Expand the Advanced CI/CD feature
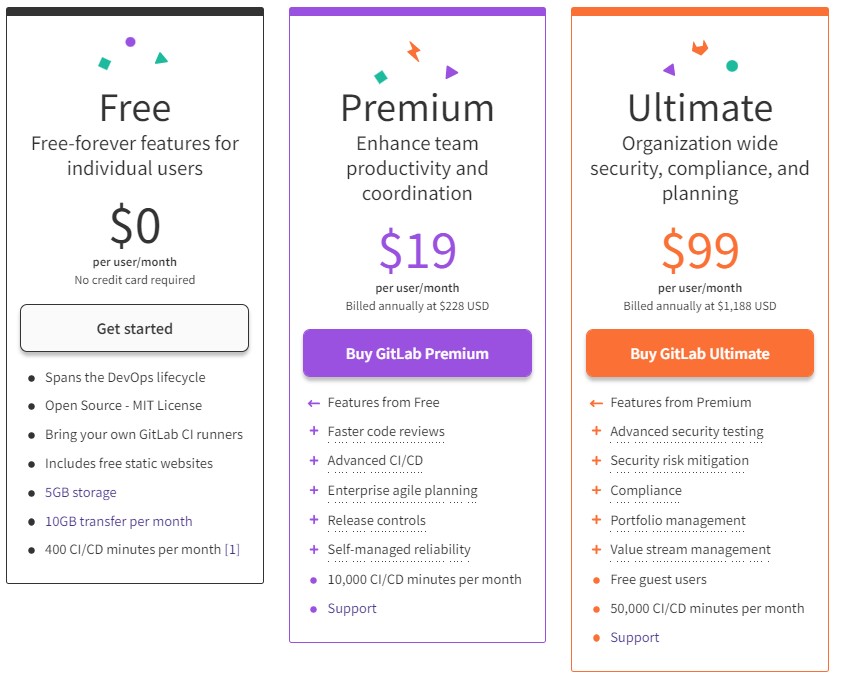844x674 pixels. pyautogui.click(x=375, y=461)
